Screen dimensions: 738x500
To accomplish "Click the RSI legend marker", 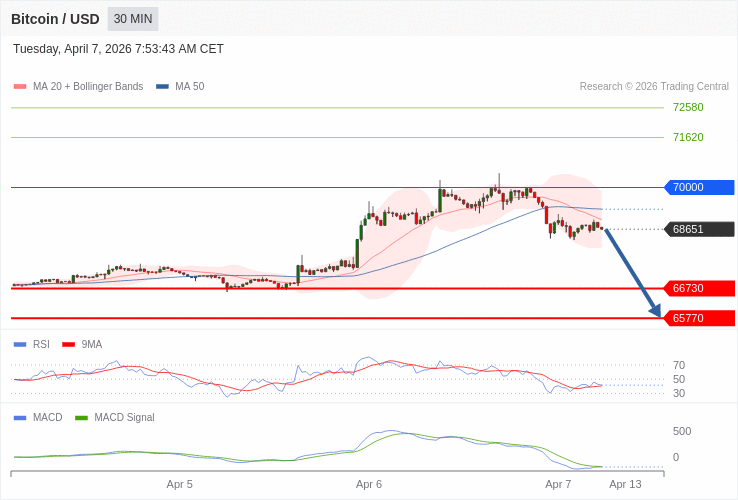I will click(20, 344).
